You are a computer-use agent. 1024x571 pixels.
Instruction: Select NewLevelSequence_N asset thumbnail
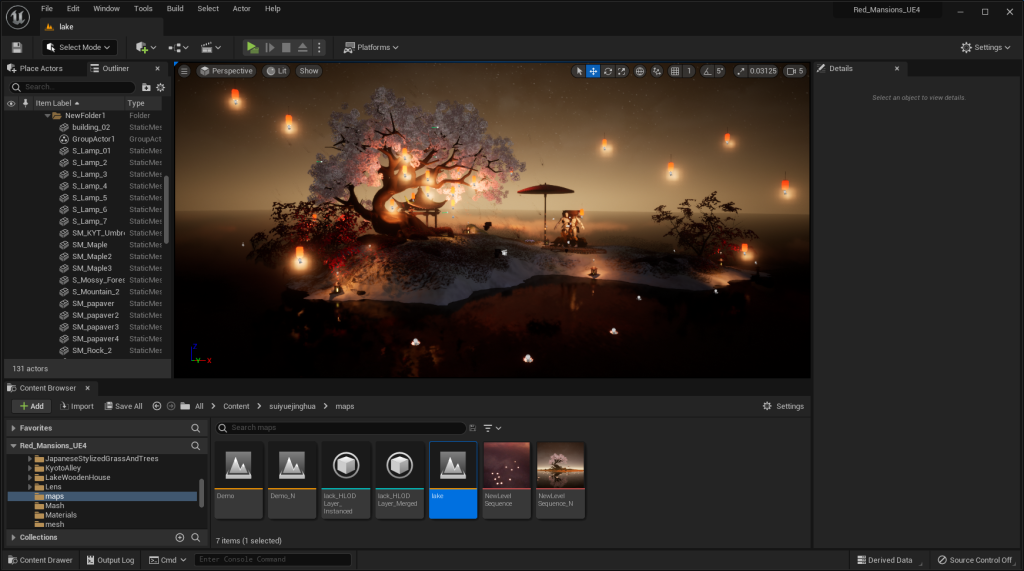click(x=560, y=480)
